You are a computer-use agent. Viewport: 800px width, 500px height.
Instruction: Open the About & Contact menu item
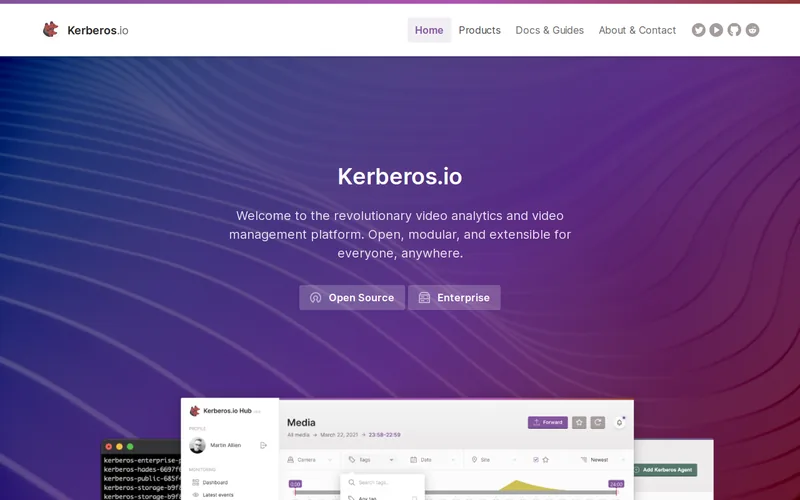pos(637,30)
